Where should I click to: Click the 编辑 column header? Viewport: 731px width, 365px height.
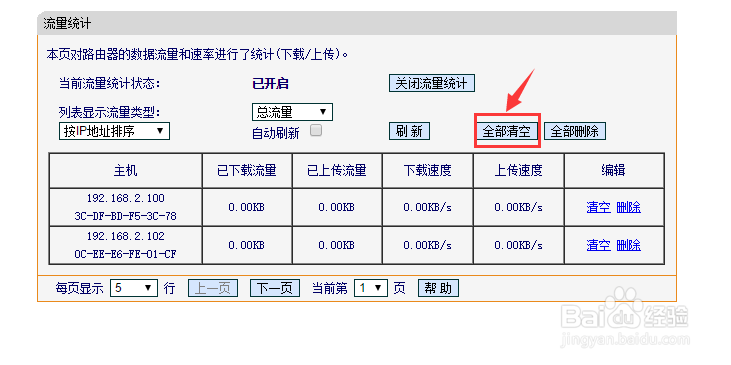(x=614, y=170)
